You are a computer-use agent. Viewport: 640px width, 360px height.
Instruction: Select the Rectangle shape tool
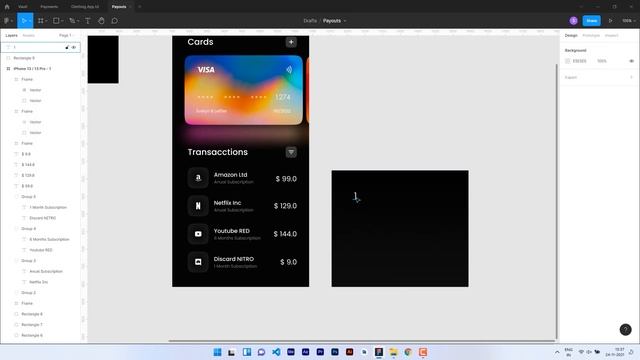56,21
